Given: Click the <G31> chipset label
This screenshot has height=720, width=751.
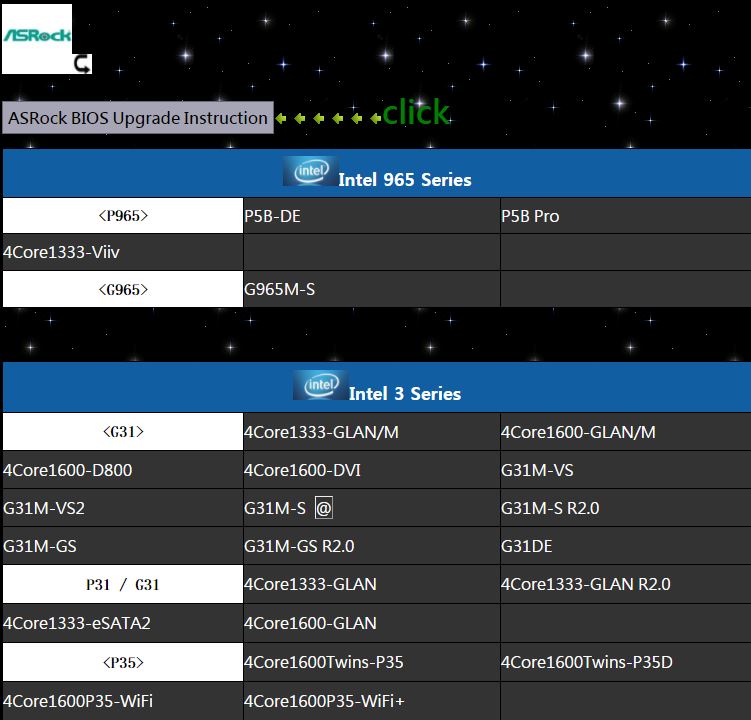Looking at the screenshot, I should pyautogui.click(x=123, y=432).
